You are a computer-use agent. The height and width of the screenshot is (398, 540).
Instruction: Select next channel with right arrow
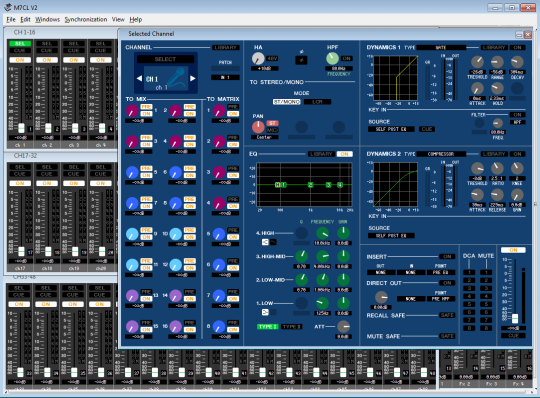(193, 78)
